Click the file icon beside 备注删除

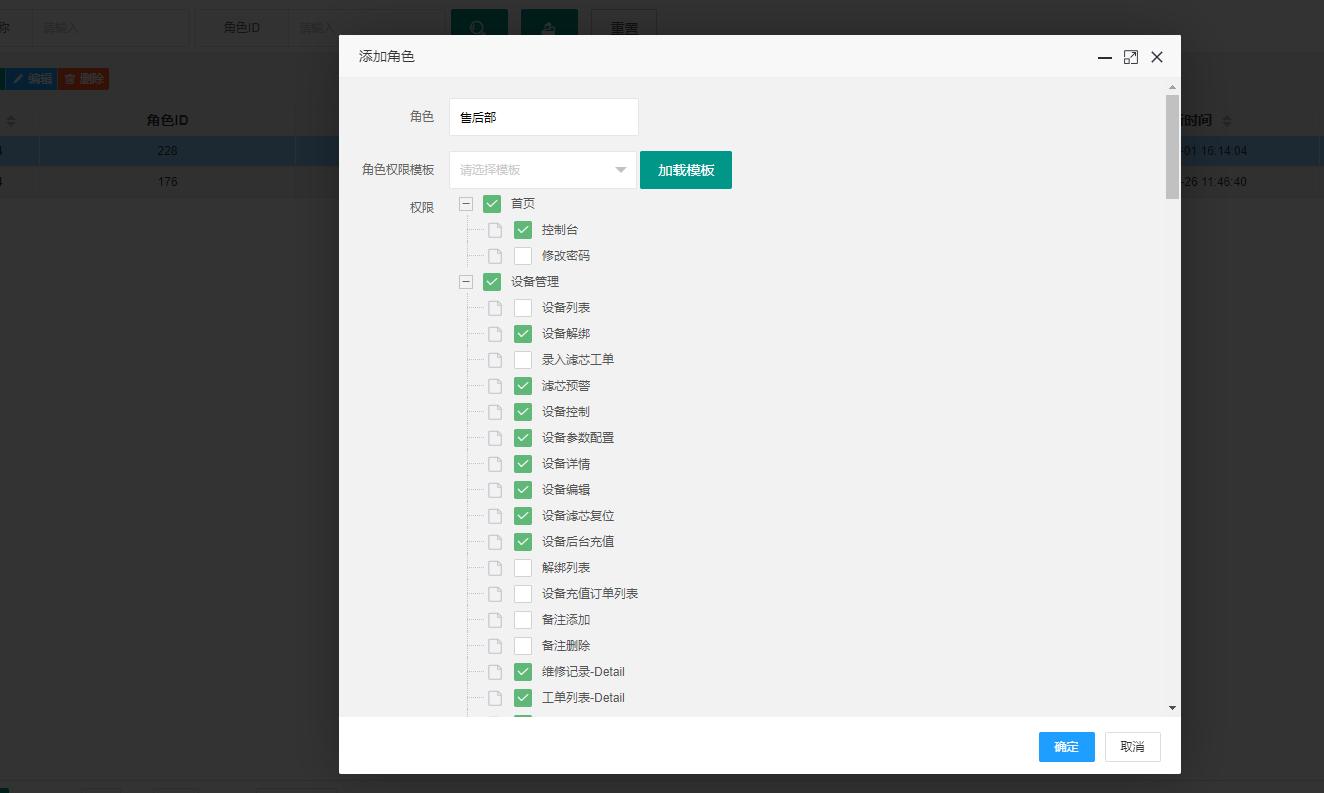point(495,646)
